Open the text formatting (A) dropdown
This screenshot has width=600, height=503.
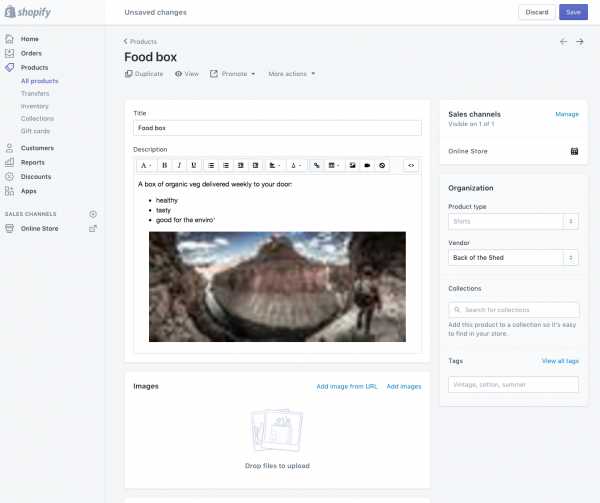tap(146, 165)
